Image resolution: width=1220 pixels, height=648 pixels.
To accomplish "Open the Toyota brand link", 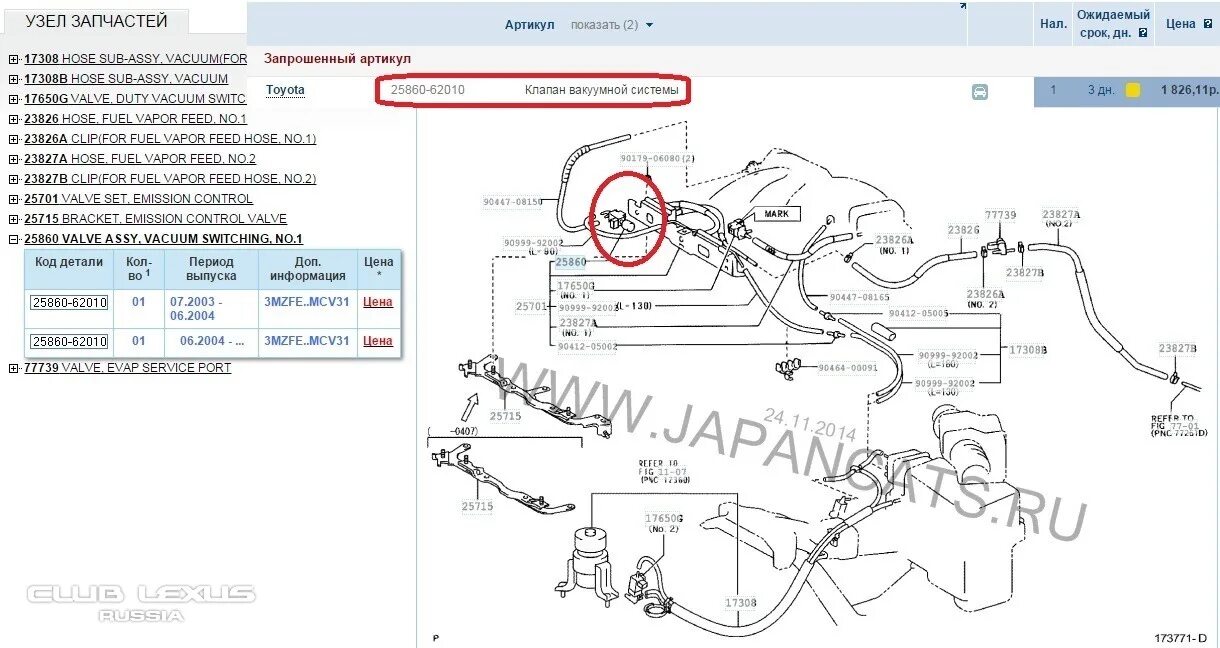I will click(x=285, y=90).
